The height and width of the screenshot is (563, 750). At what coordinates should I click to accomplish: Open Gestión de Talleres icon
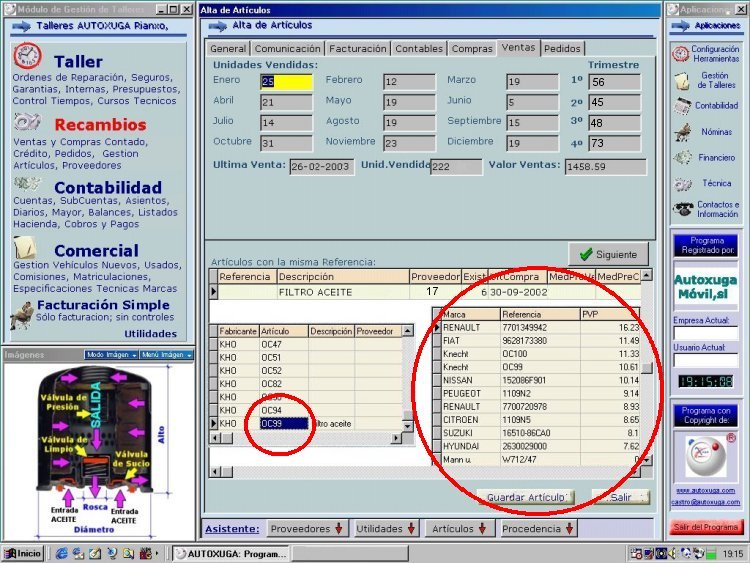(682, 81)
